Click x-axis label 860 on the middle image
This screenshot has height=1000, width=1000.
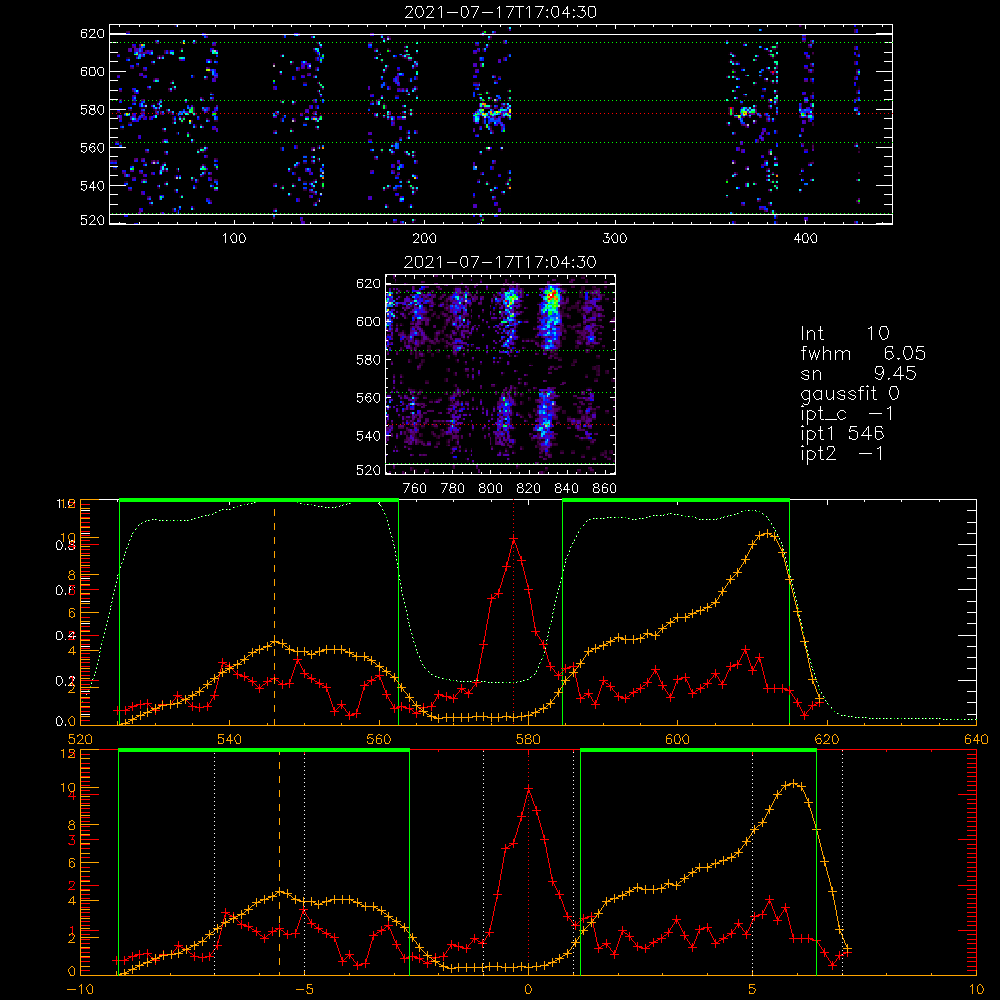pyautogui.click(x=605, y=489)
